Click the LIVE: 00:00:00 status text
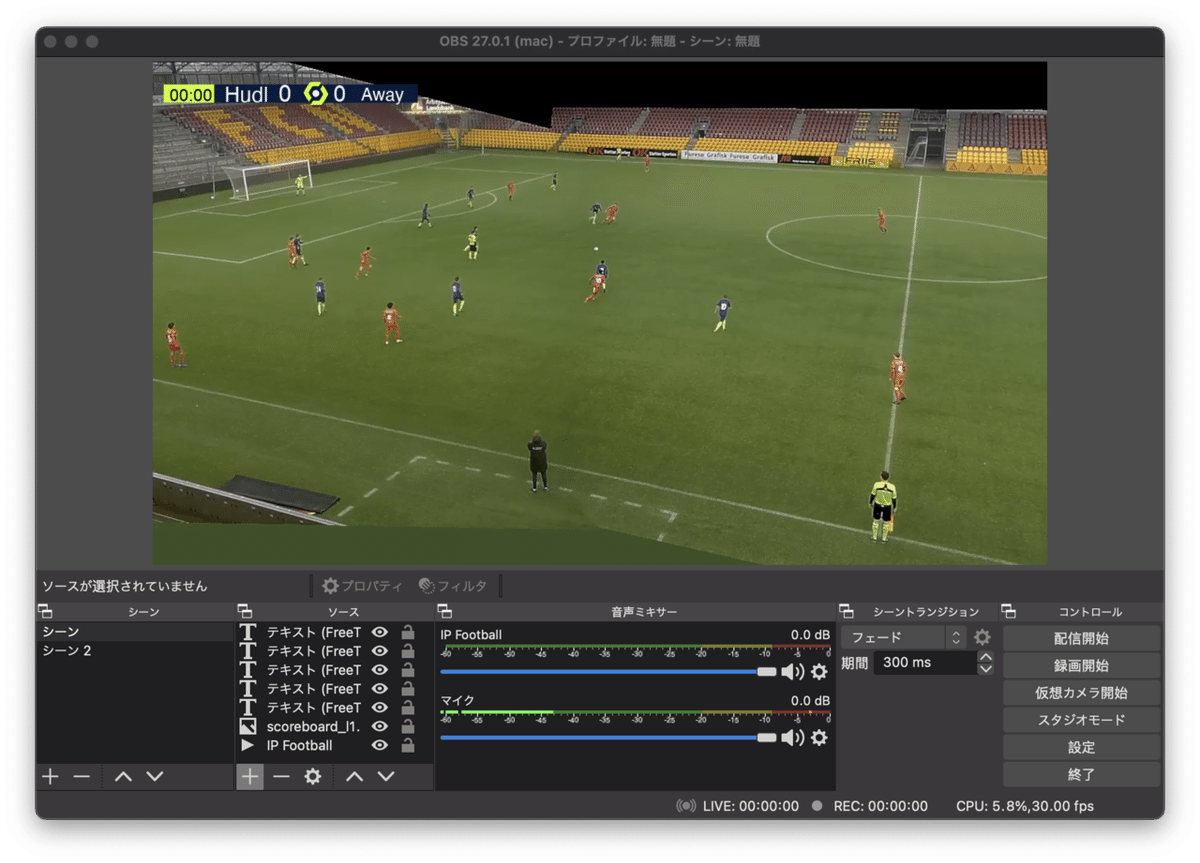 [751, 806]
